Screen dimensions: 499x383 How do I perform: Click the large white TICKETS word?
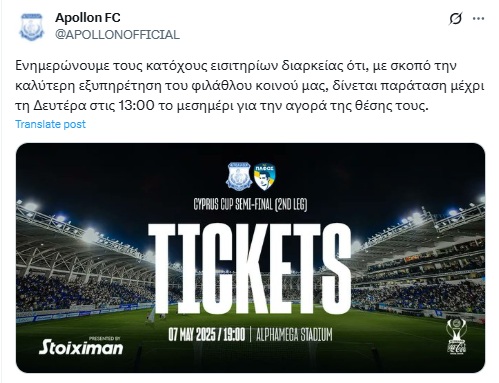[x=250, y=270]
